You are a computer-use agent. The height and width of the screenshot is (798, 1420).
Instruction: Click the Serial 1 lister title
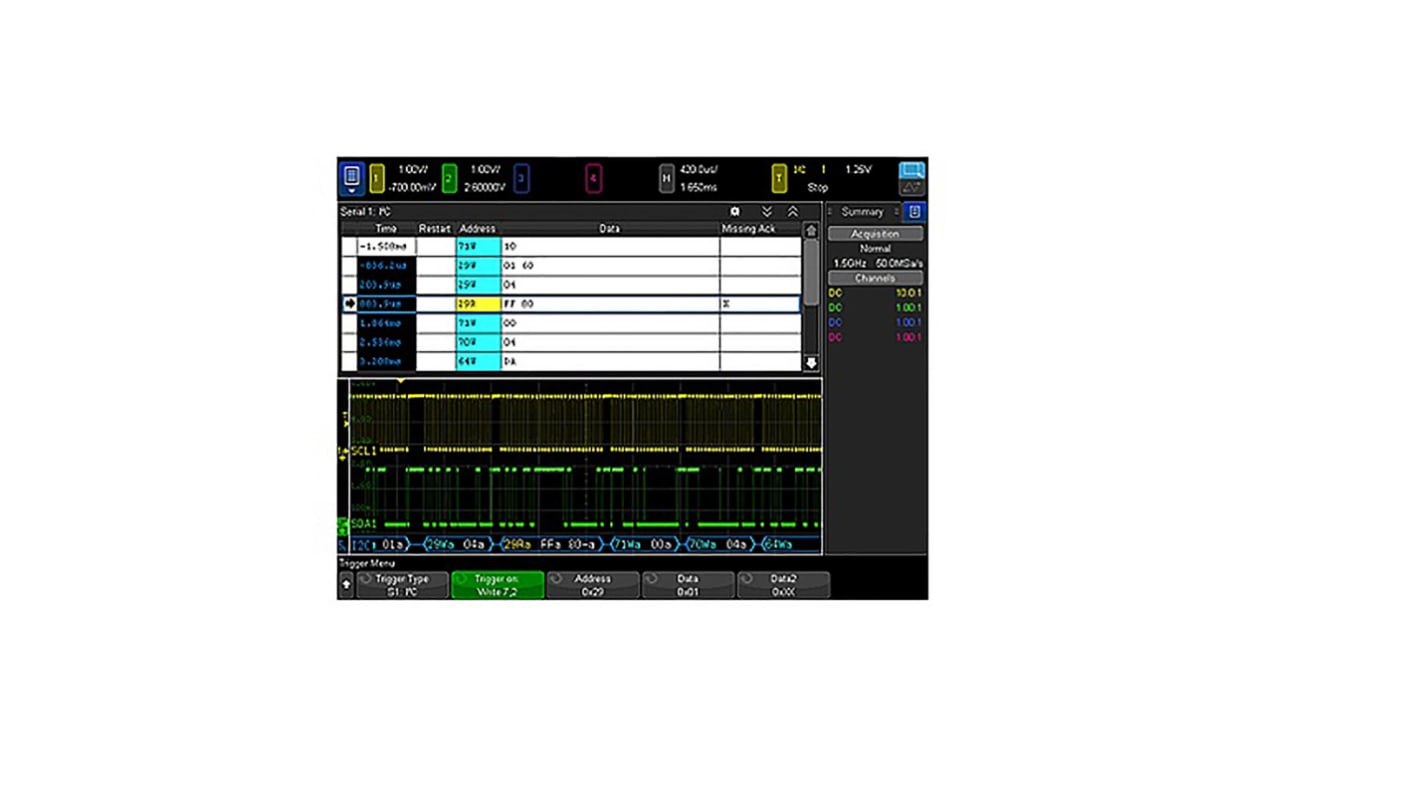coord(366,212)
